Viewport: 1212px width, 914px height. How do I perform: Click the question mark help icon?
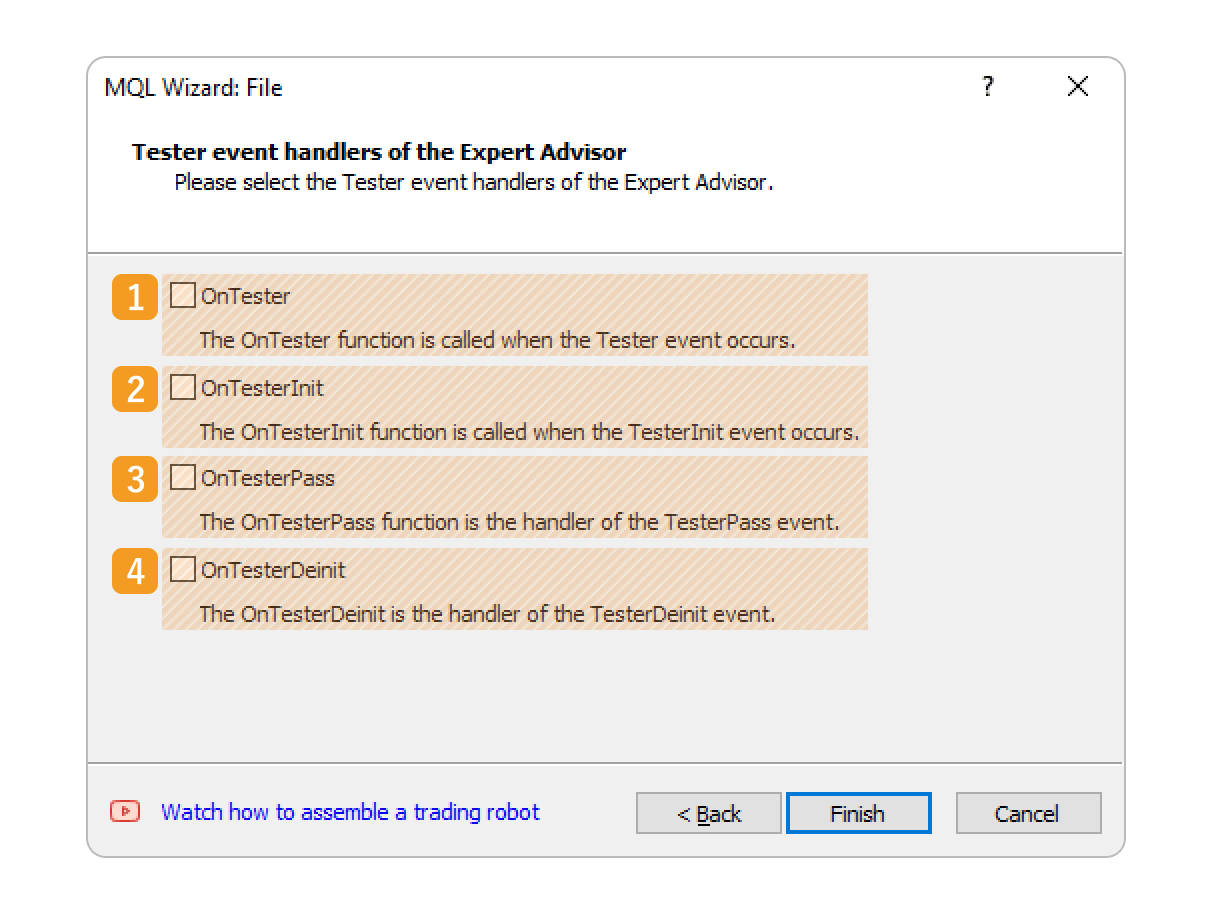(988, 87)
